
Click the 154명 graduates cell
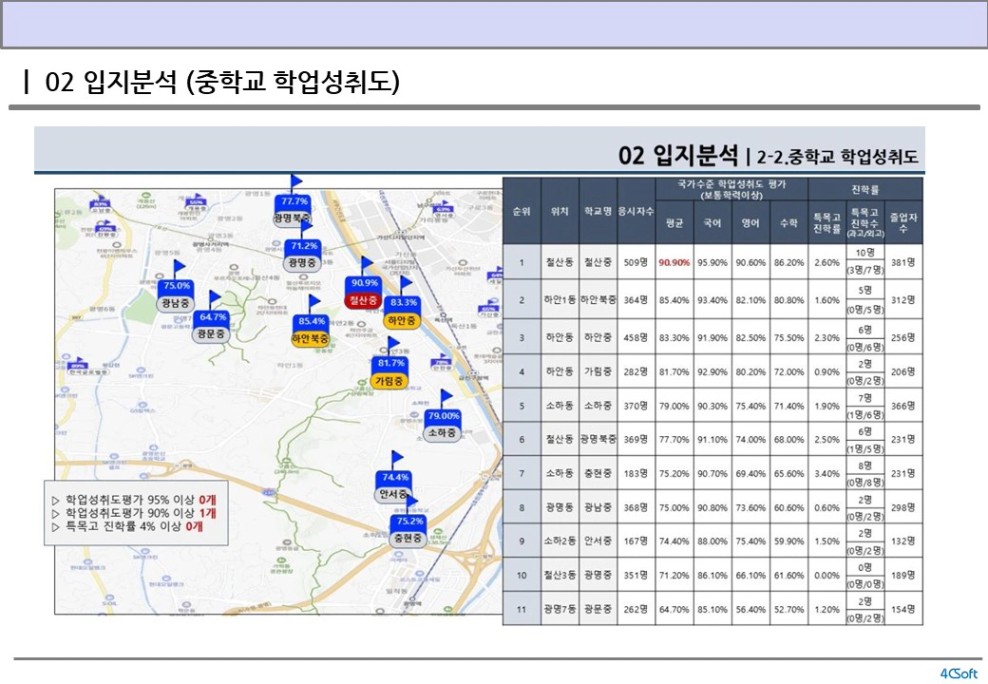[903, 609]
